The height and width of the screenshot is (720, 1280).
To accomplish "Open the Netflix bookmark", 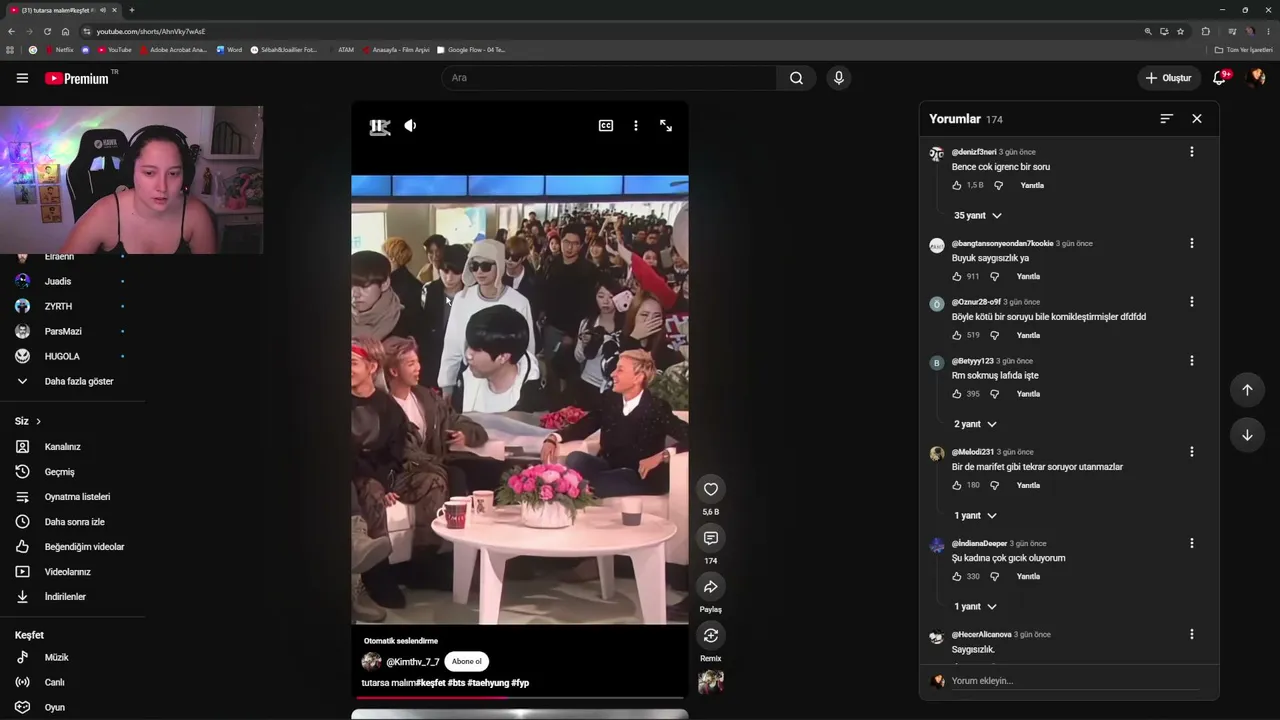I will 60,49.
